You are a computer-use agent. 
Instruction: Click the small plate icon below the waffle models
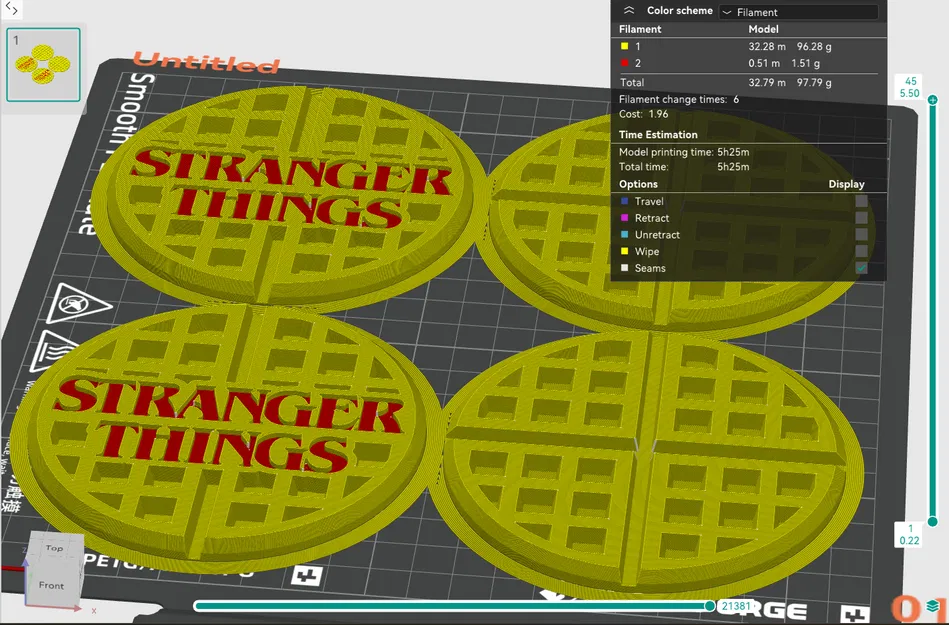[x=306, y=577]
